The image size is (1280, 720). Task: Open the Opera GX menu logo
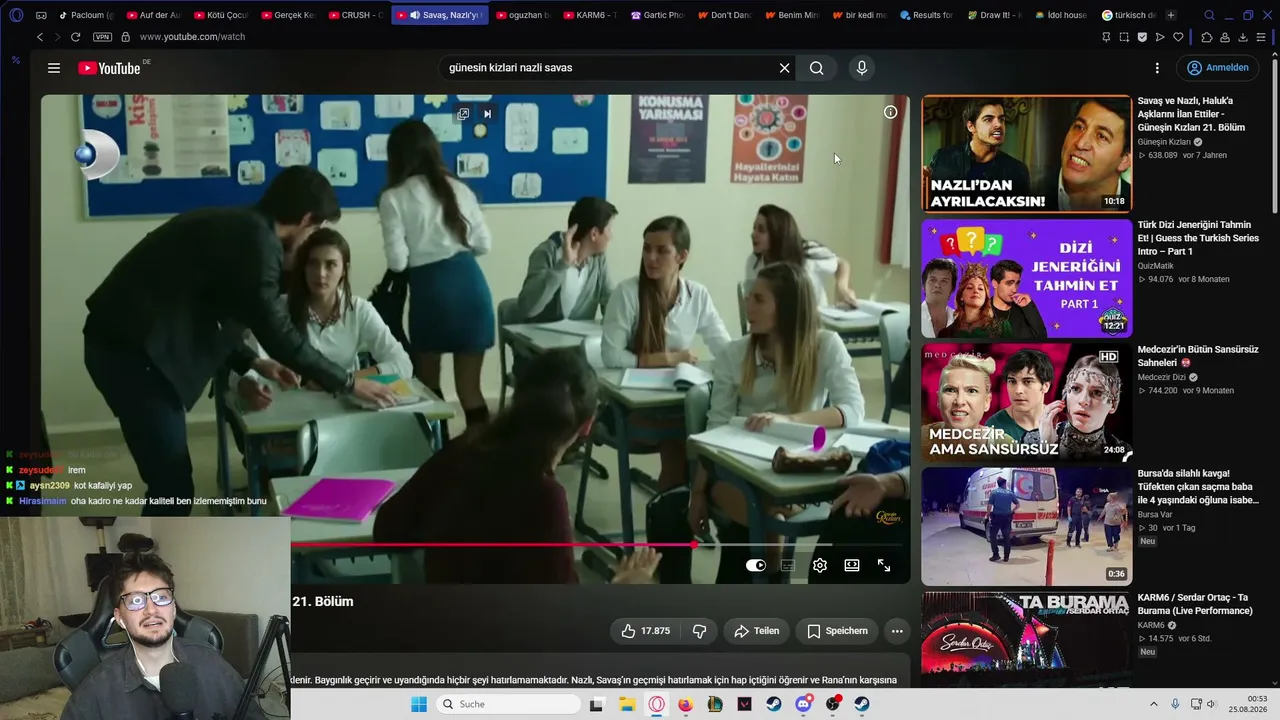coord(16,15)
